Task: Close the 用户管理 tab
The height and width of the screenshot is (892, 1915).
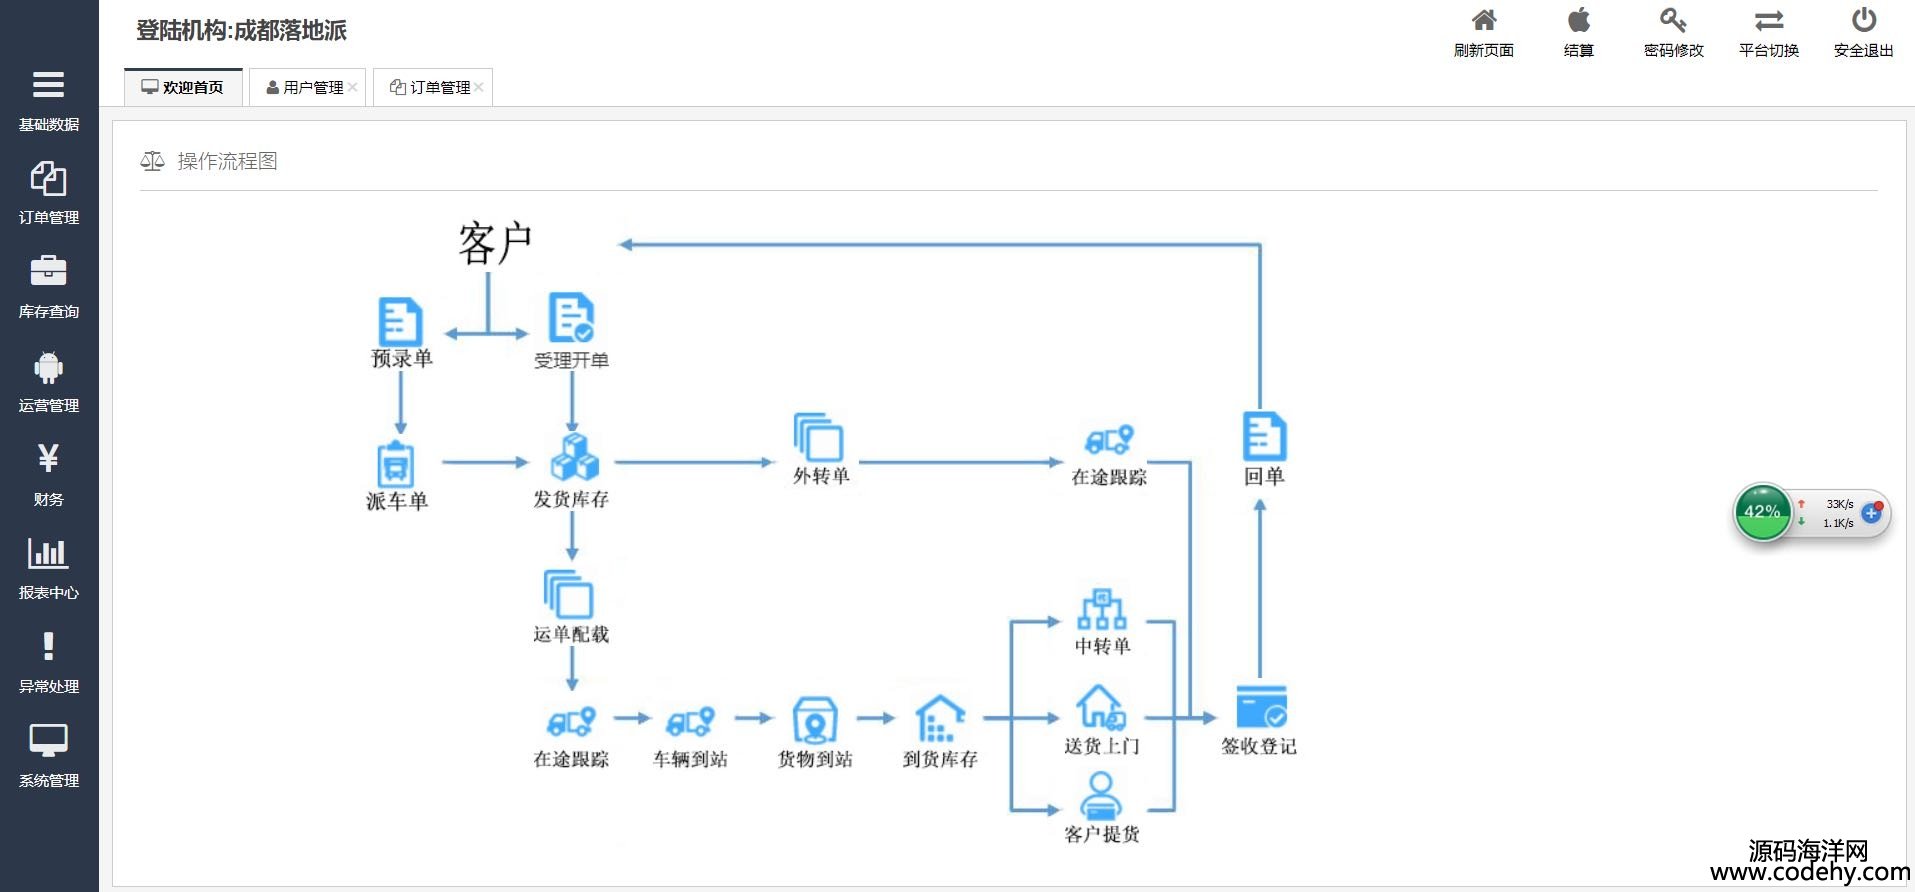Action: [353, 87]
